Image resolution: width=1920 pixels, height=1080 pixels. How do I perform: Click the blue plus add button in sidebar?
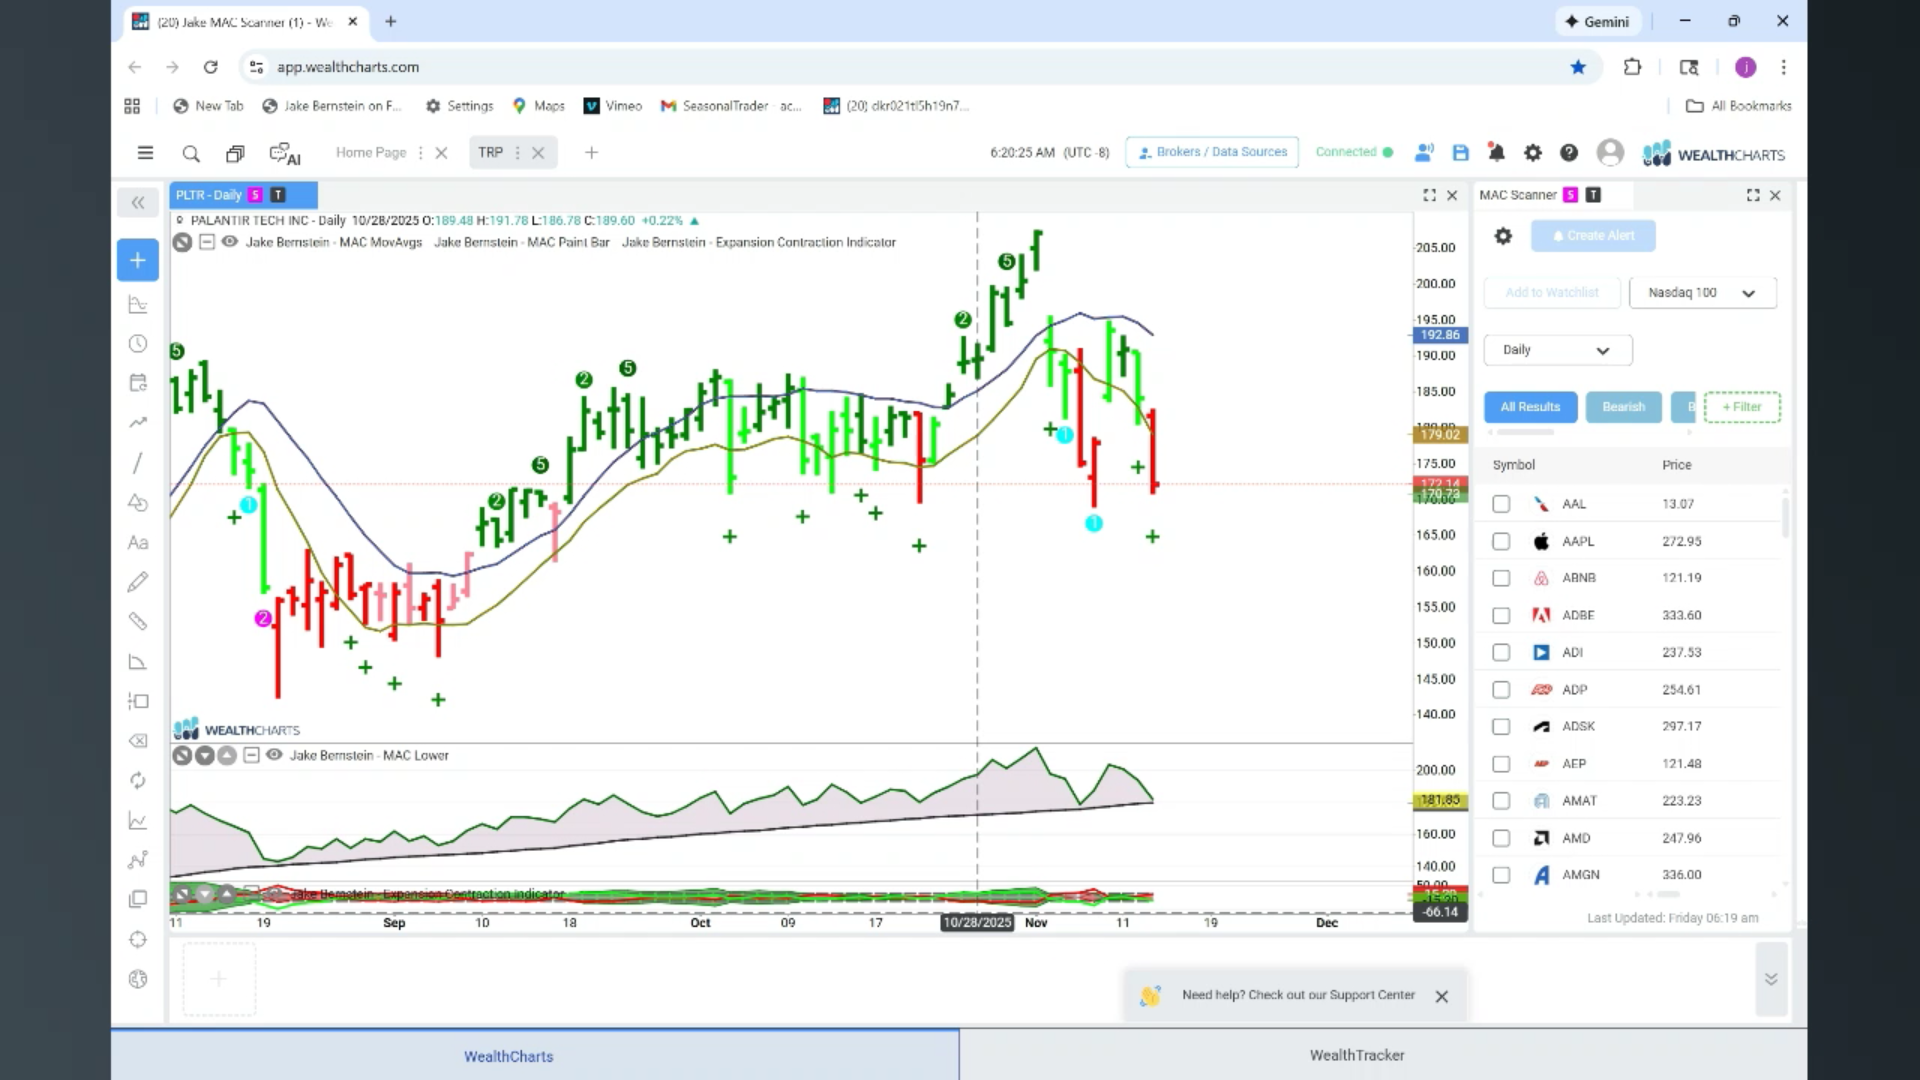pos(138,260)
